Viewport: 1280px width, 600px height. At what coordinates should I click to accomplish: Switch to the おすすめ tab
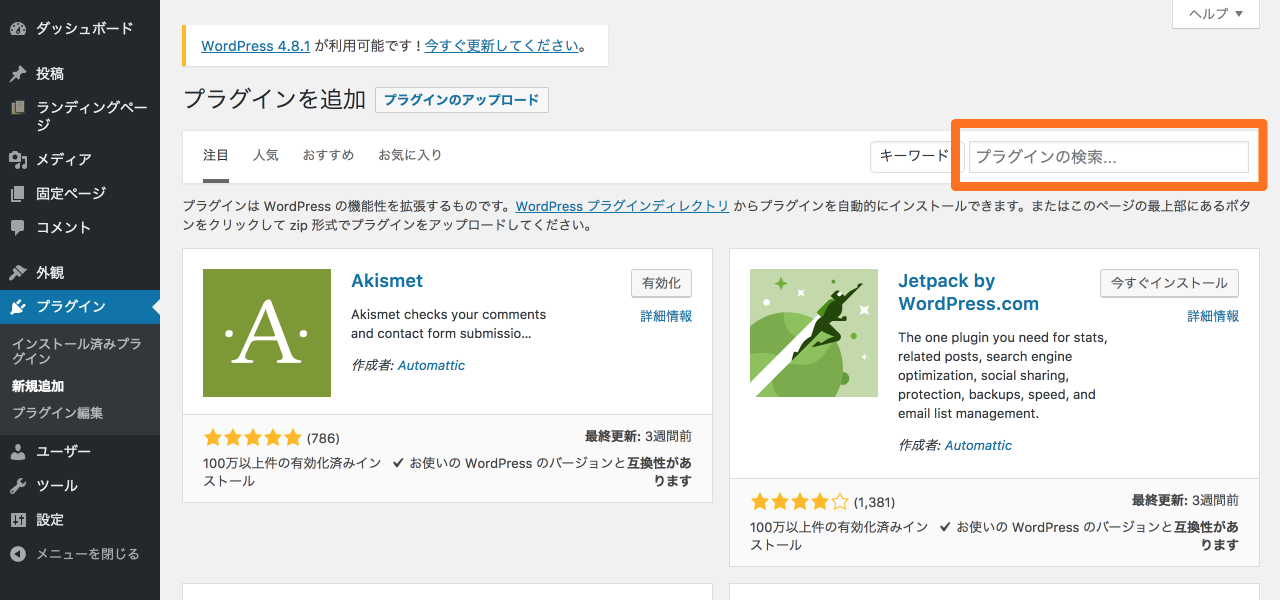click(x=328, y=155)
